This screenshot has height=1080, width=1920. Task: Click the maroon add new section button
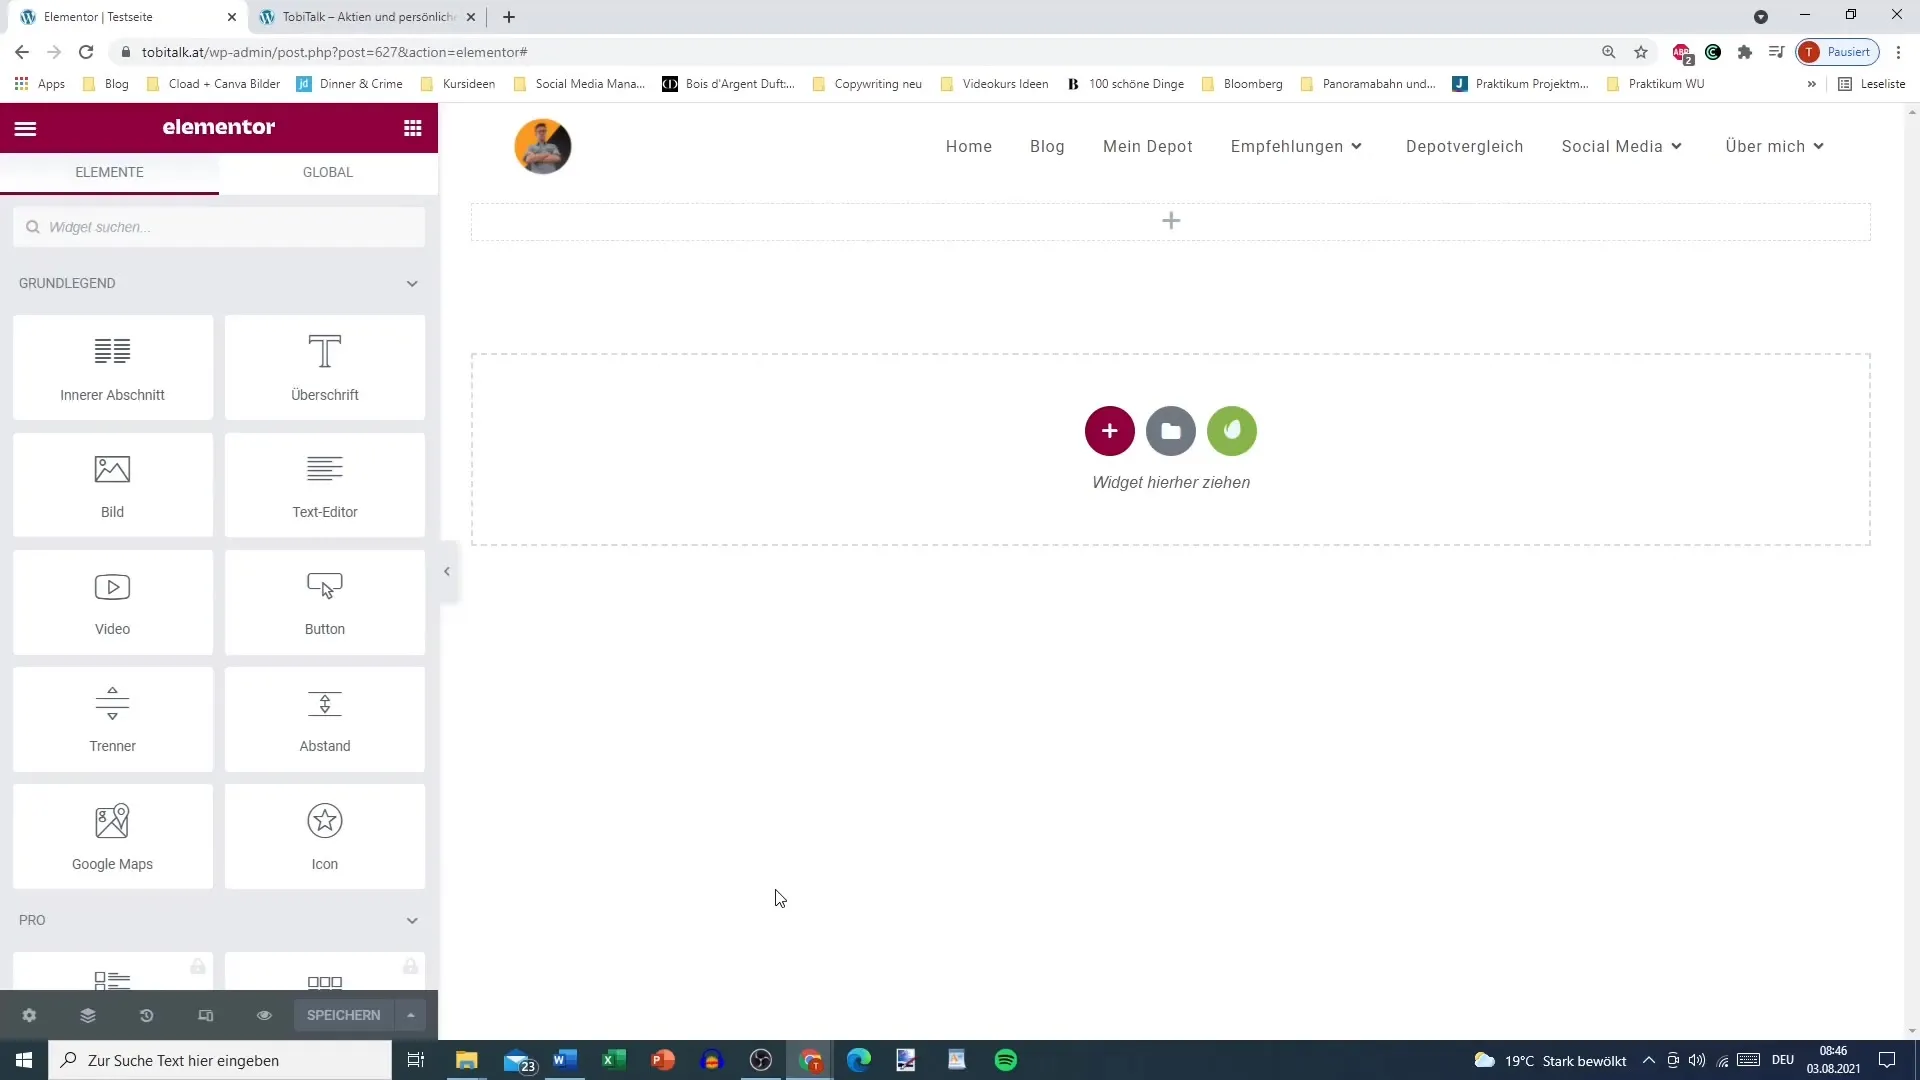tap(1109, 431)
